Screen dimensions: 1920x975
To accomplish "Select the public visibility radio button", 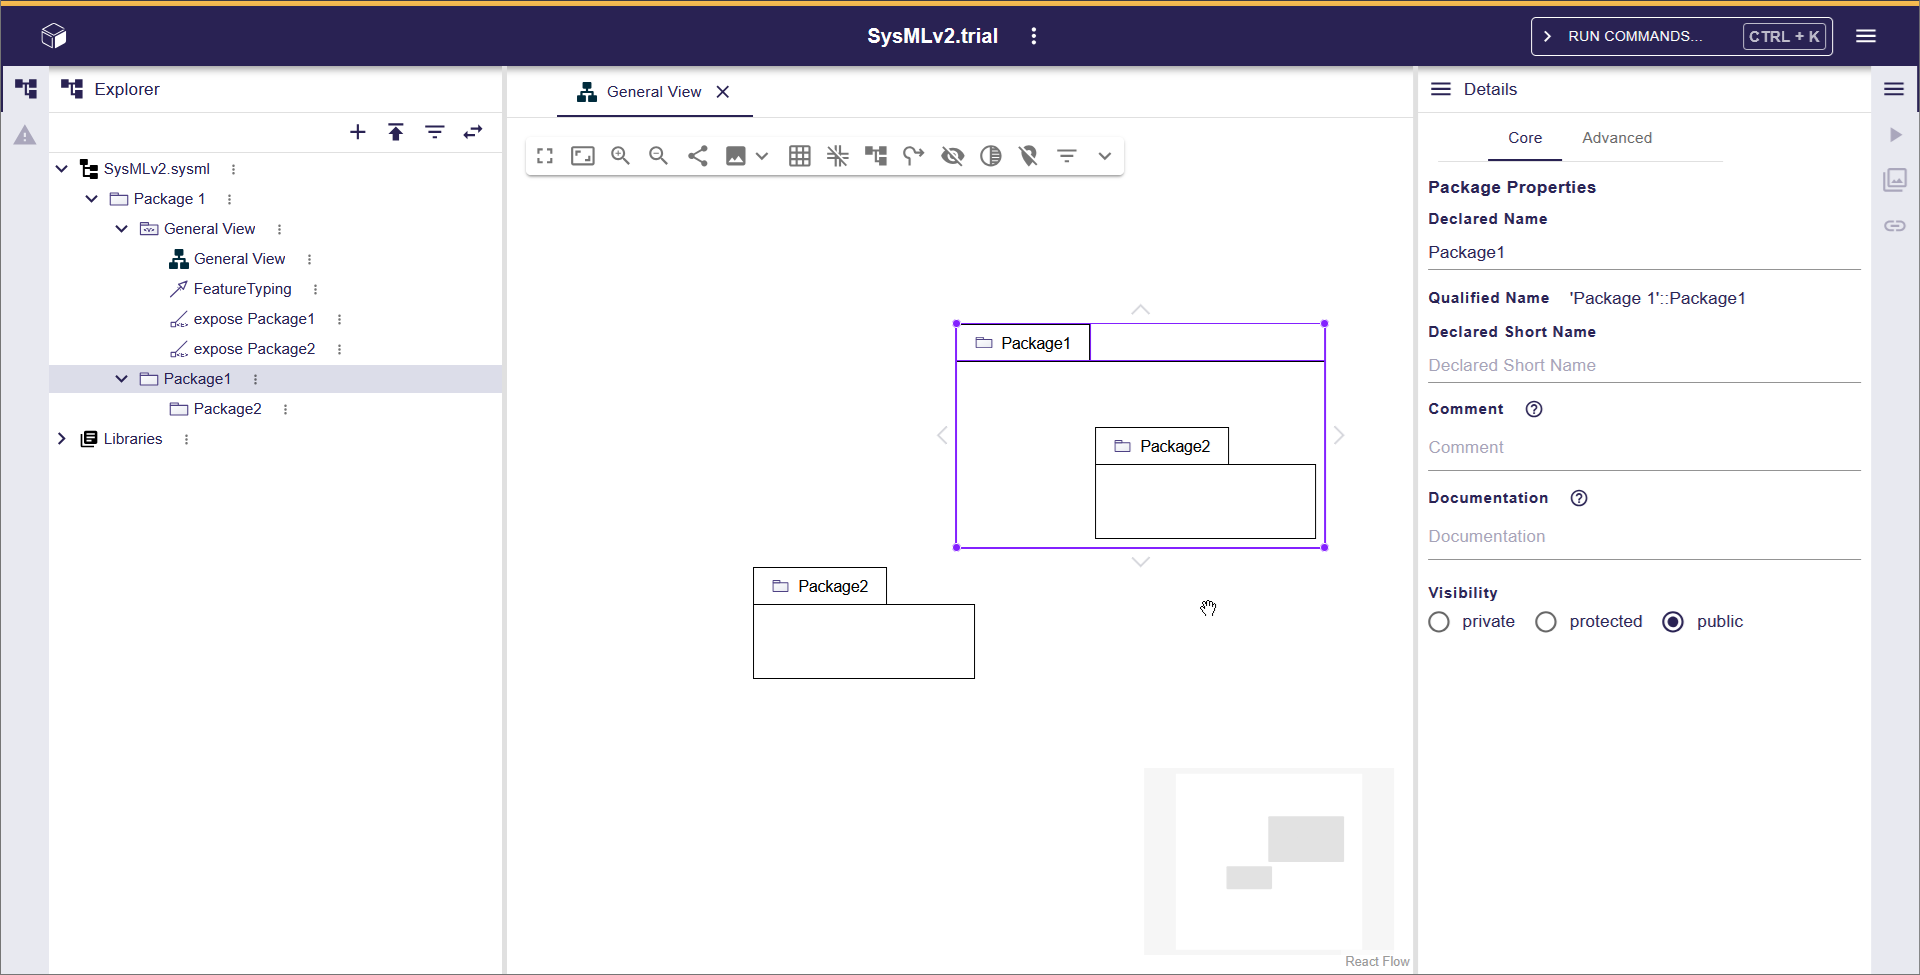I will (1673, 622).
